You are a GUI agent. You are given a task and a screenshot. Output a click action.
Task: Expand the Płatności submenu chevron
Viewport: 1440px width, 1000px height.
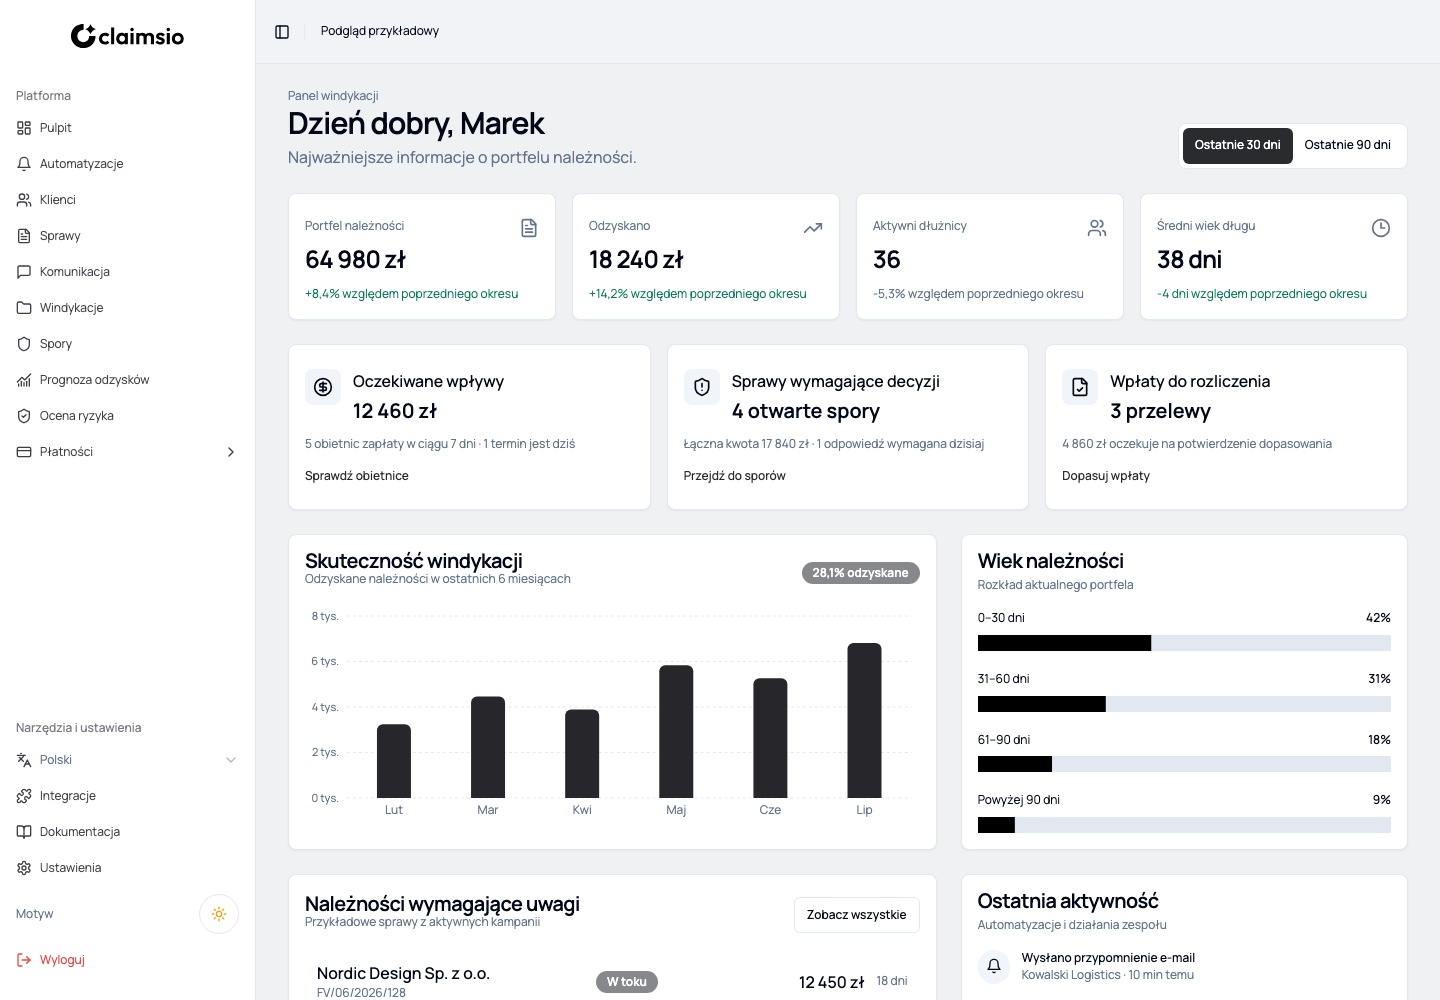point(231,452)
